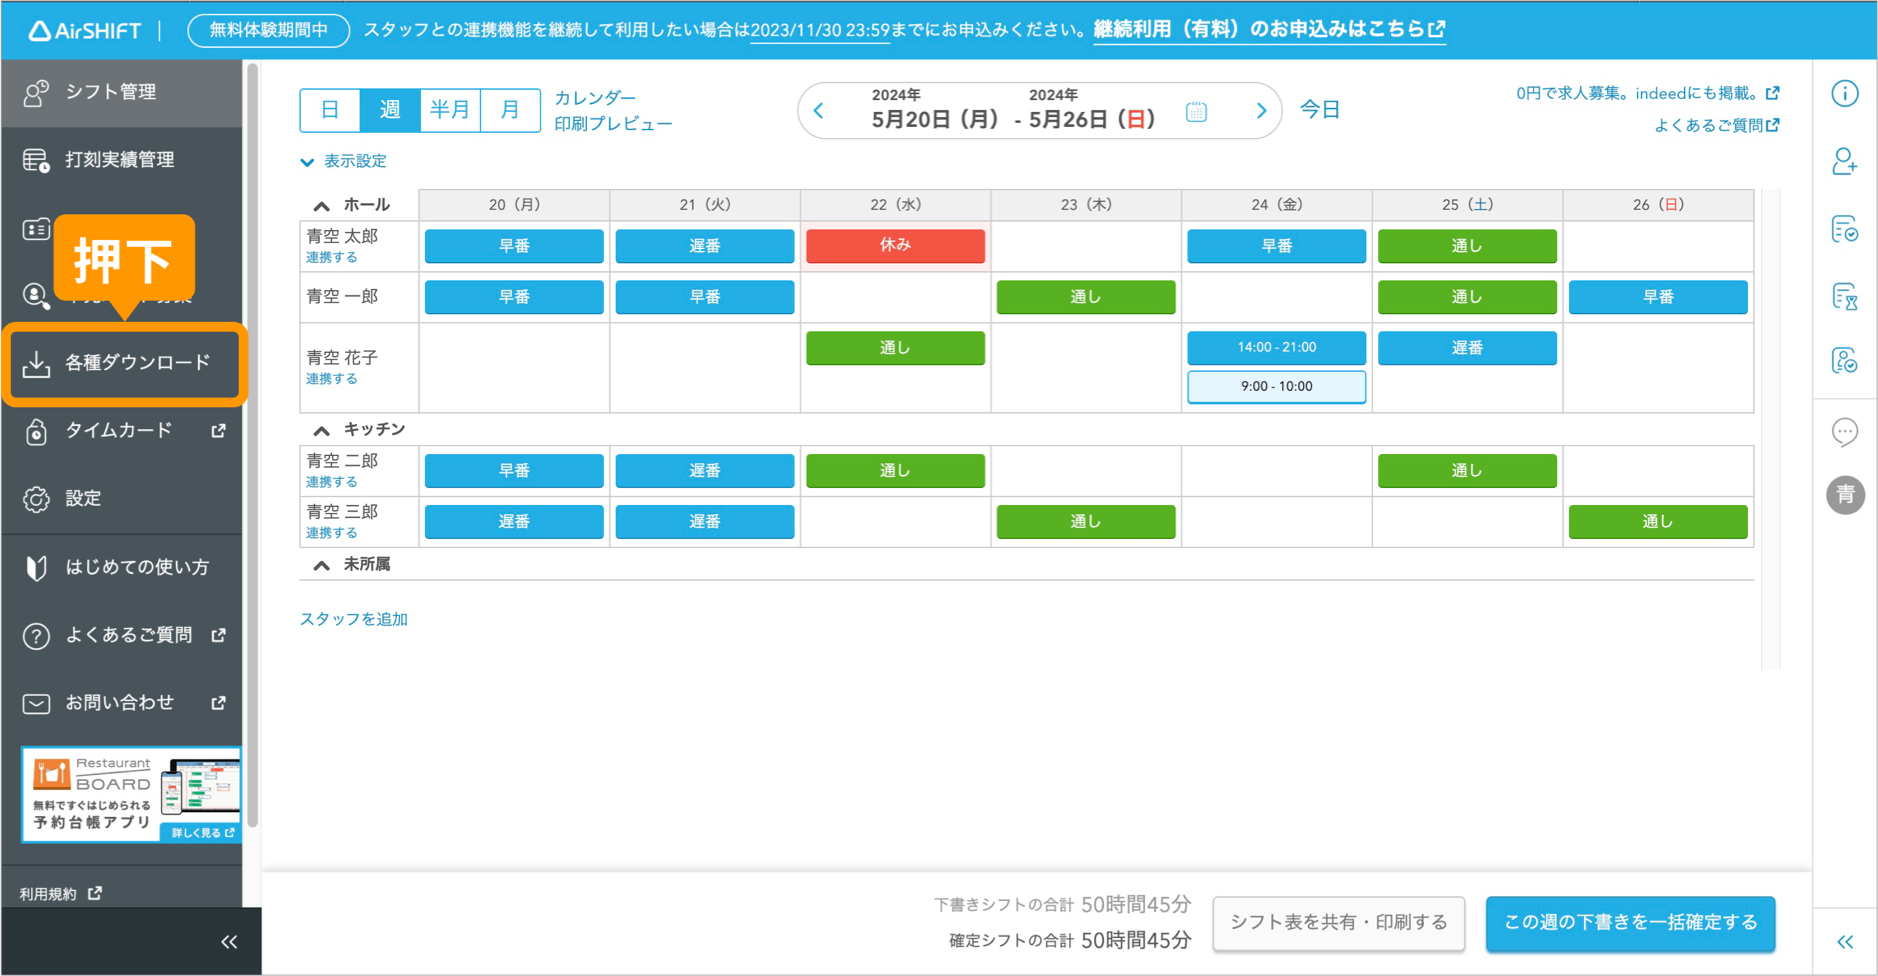Select 青空 三郎's Sunday 通し shift
The image size is (1878, 976).
point(1658,521)
